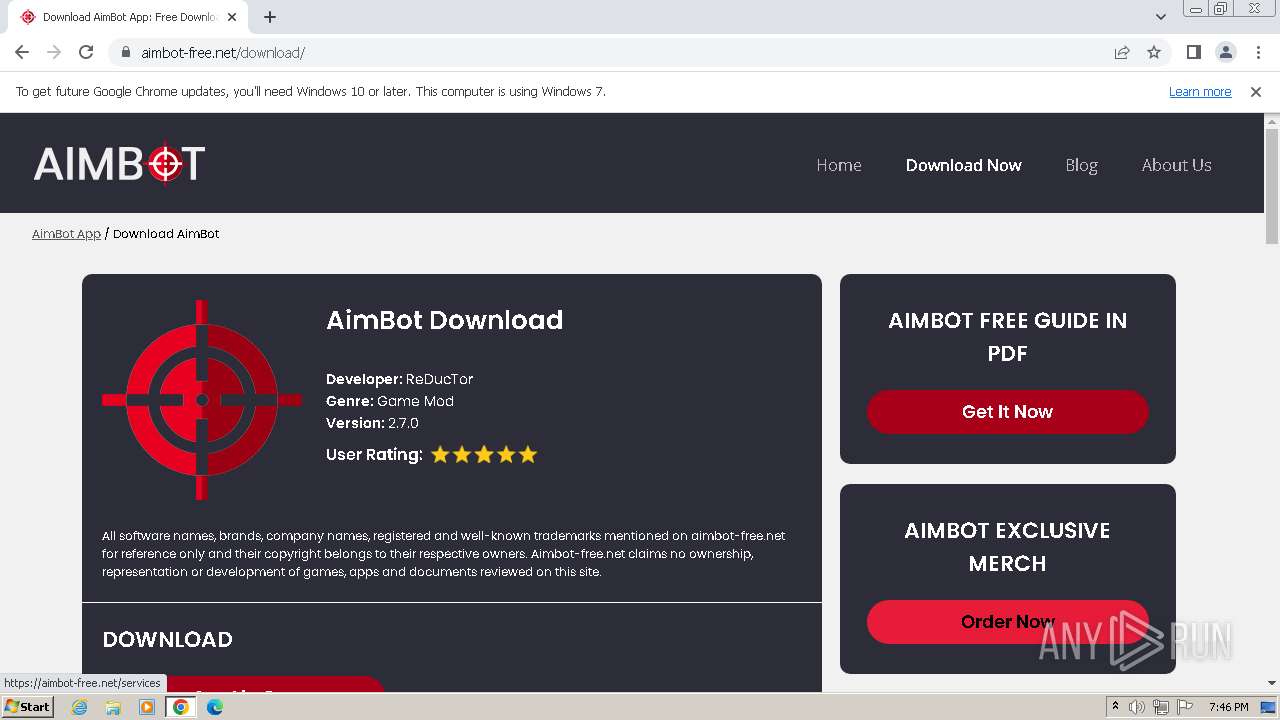Go to the Home menu item

point(839,165)
